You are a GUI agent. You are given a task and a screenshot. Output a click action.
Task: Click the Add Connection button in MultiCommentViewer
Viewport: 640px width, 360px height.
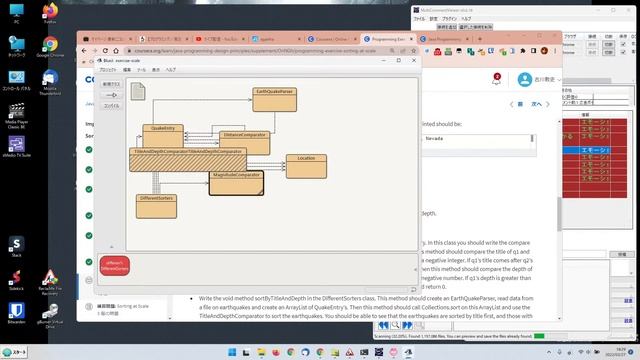(x=447, y=27)
